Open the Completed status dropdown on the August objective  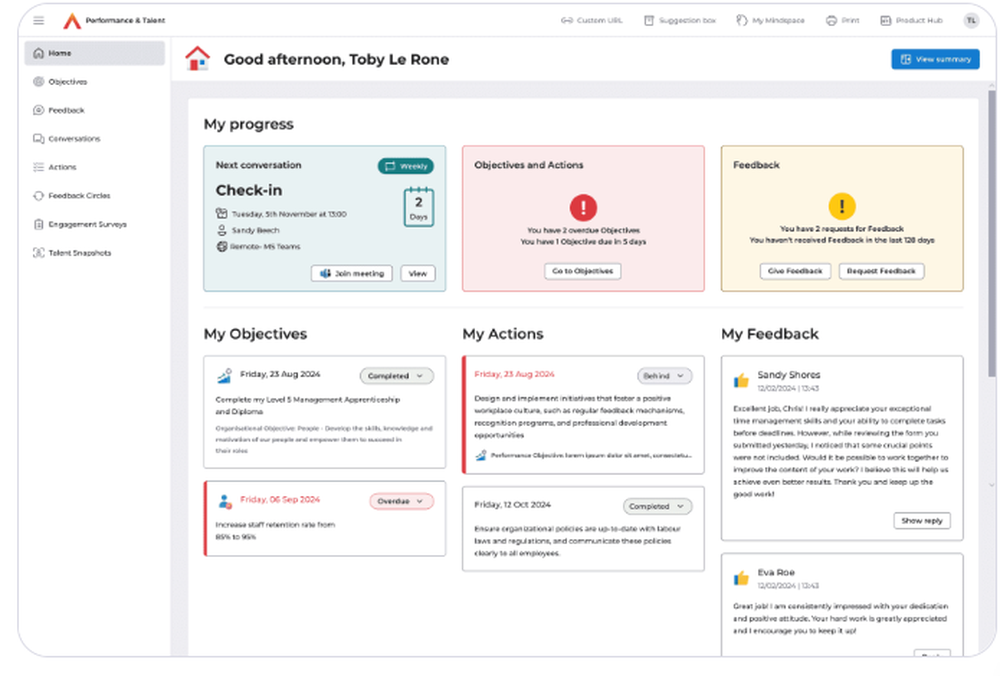[x=397, y=375]
